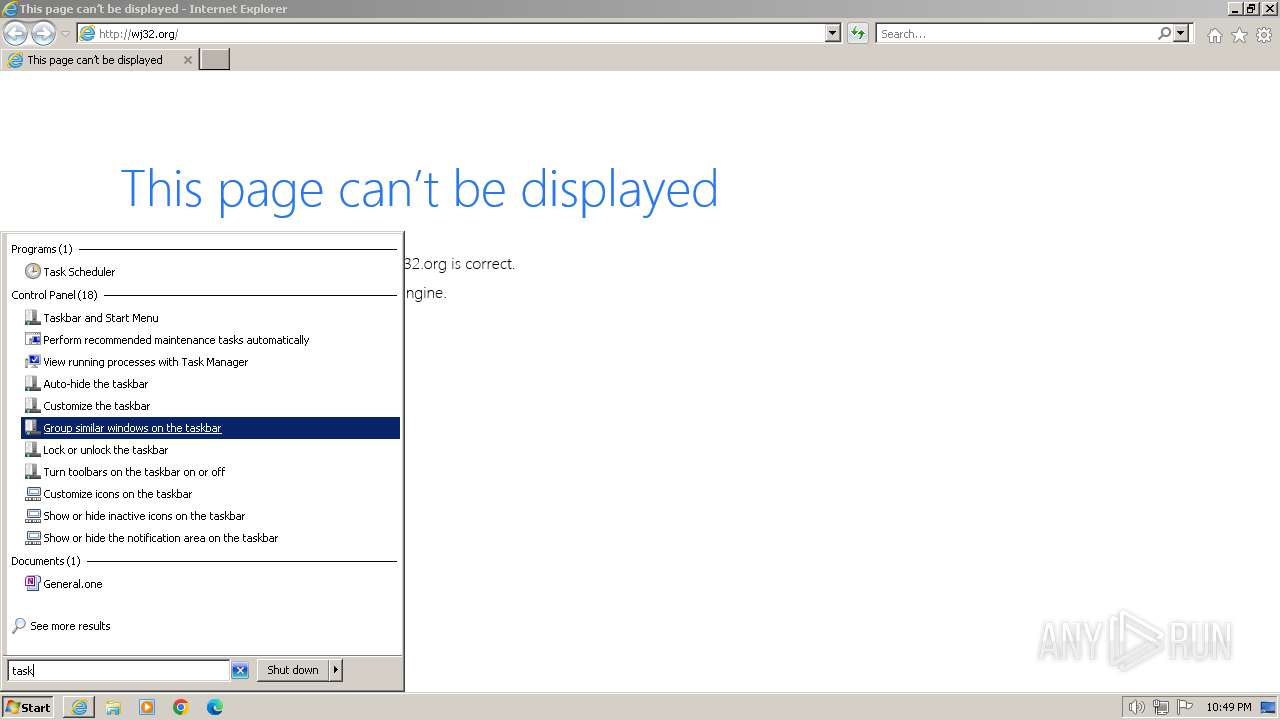Viewport: 1280px width, 720px height.
Task: Click the Documents (1) group header
Action: [45, 561]
